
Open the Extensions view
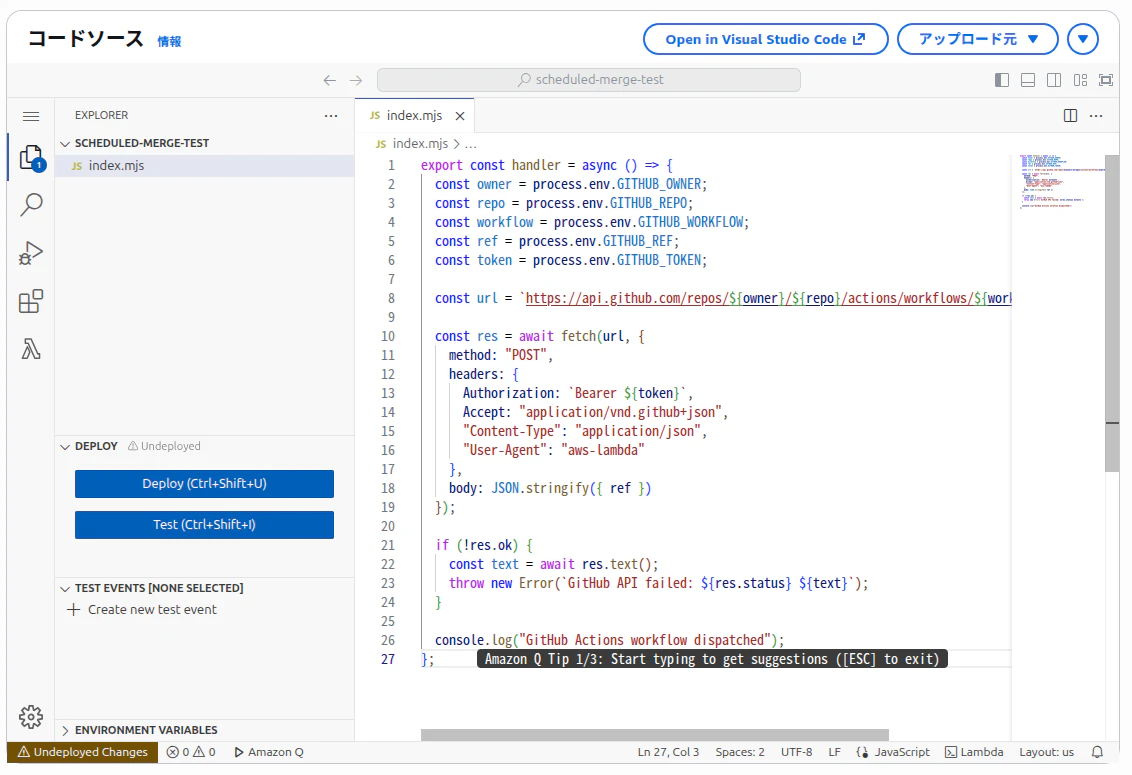[31, 301]
